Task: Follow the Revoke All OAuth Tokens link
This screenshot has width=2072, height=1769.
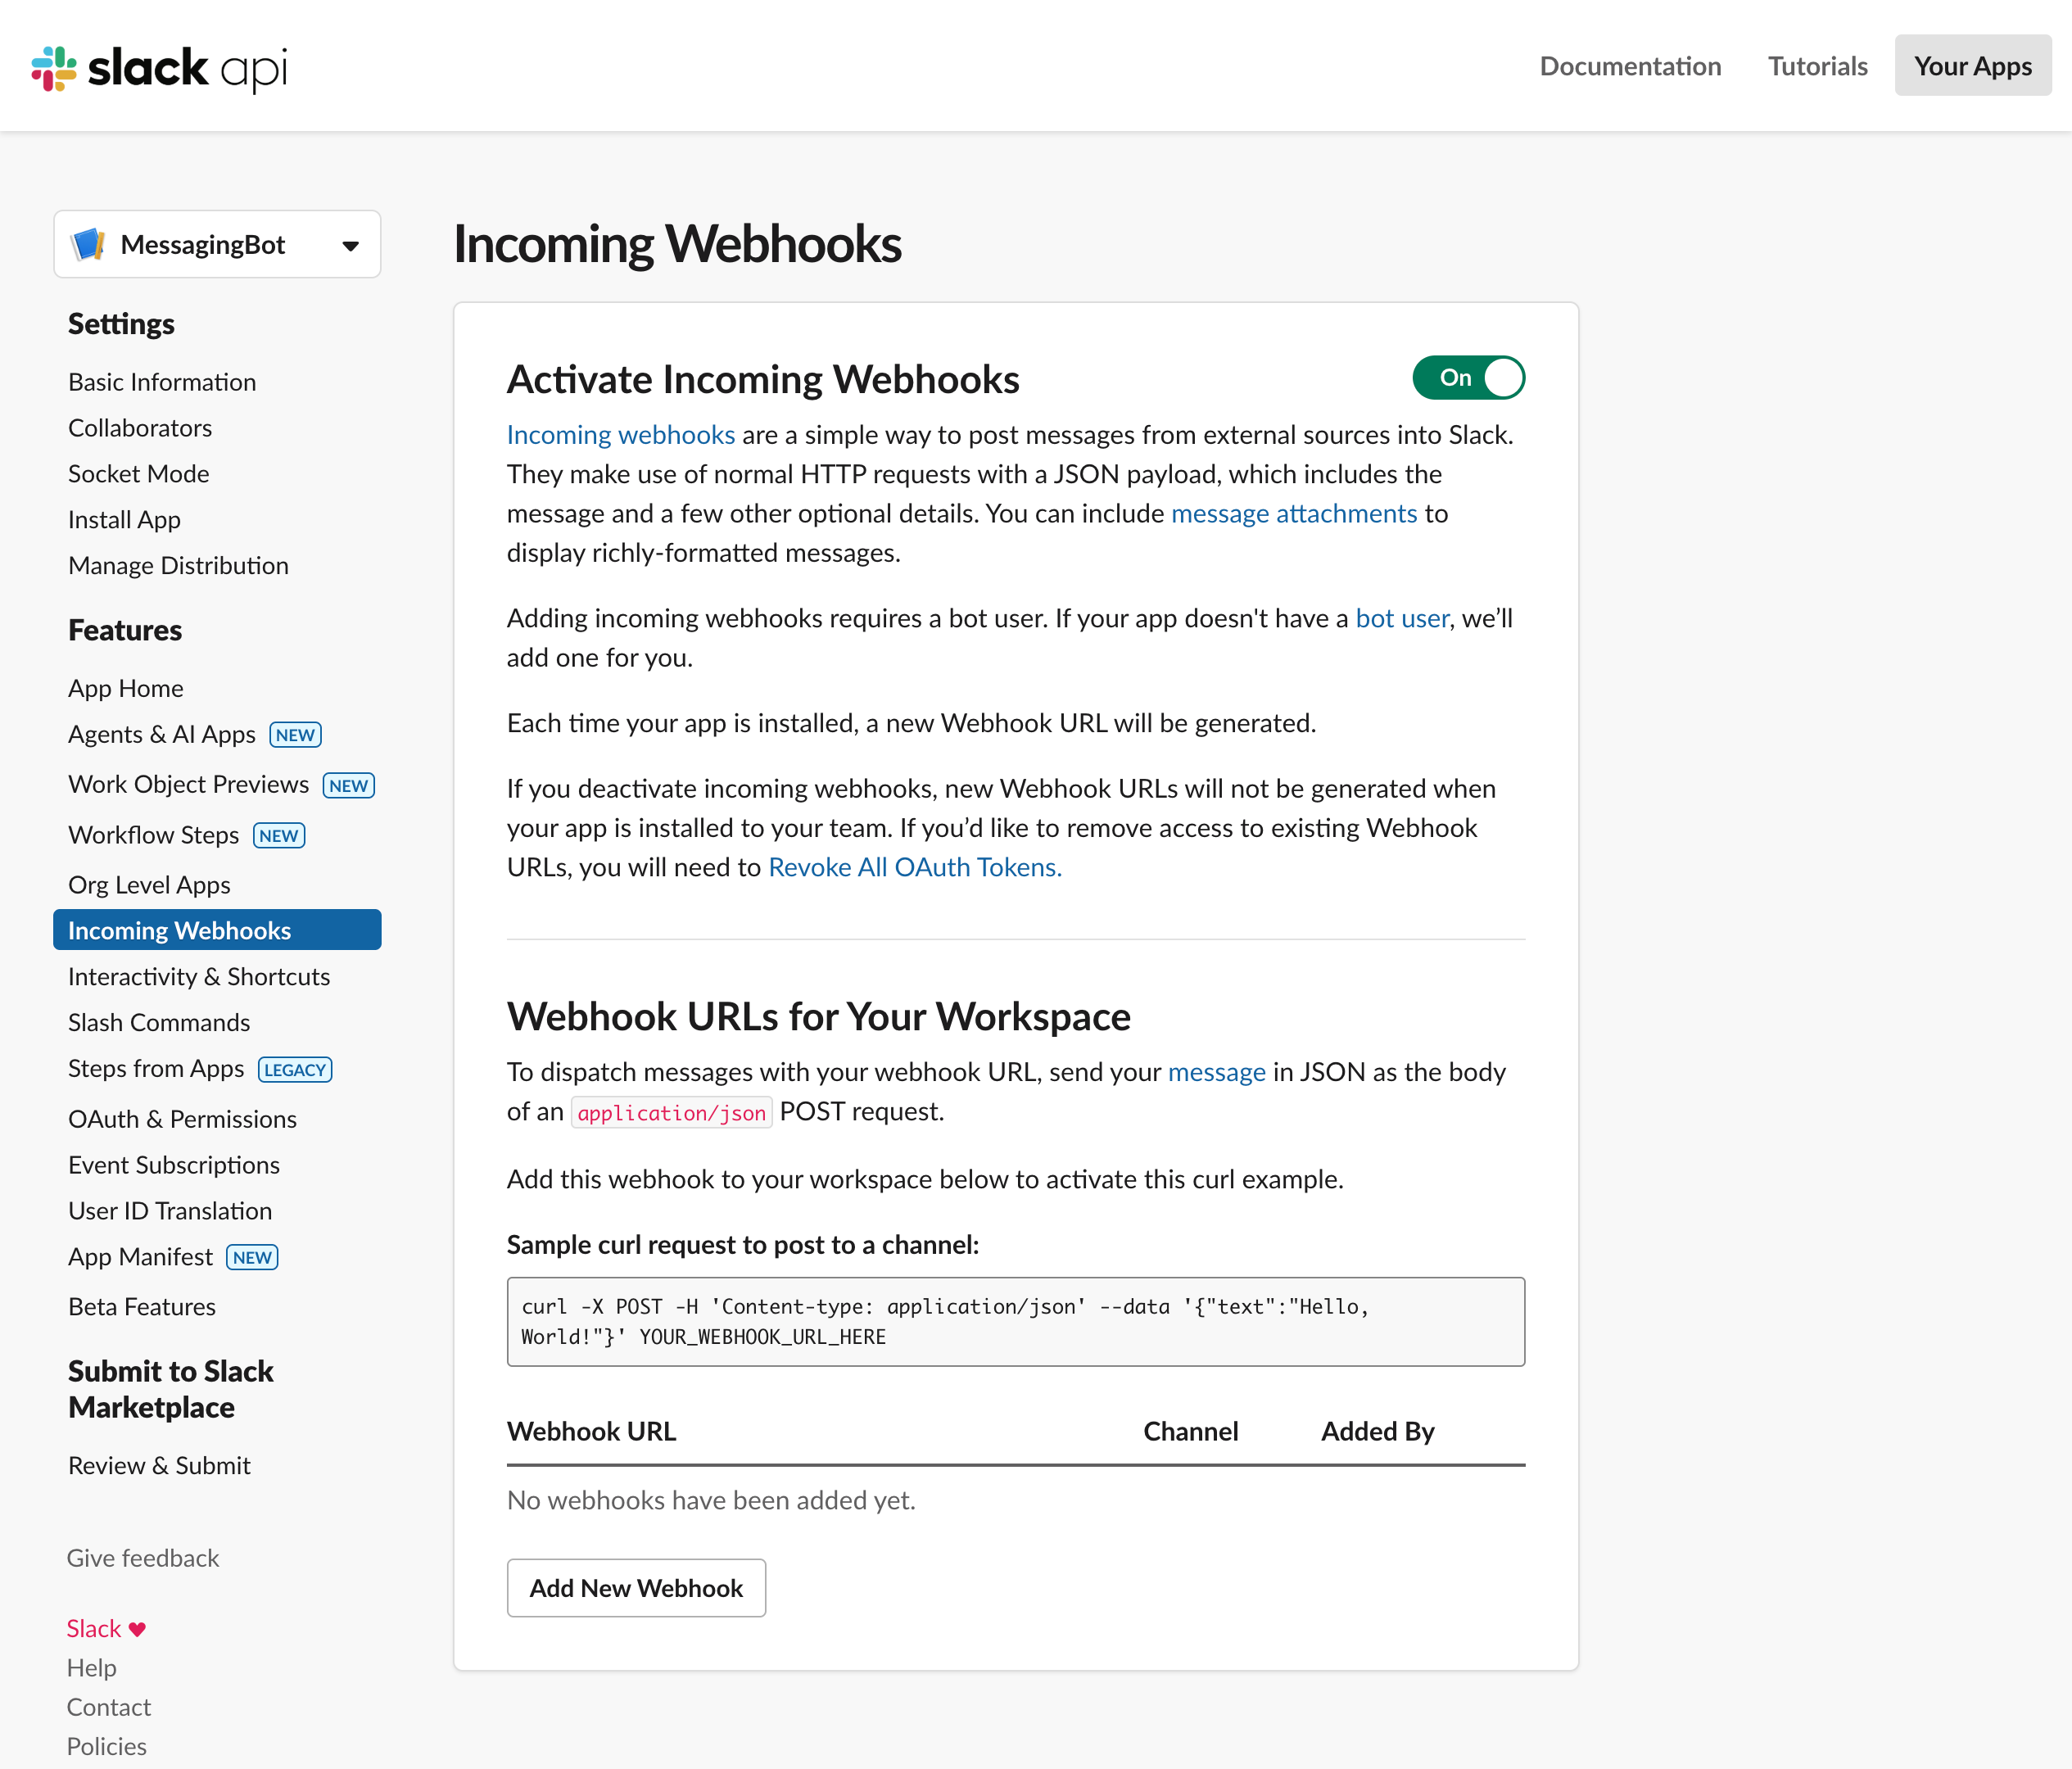Action: coord(914,867)
